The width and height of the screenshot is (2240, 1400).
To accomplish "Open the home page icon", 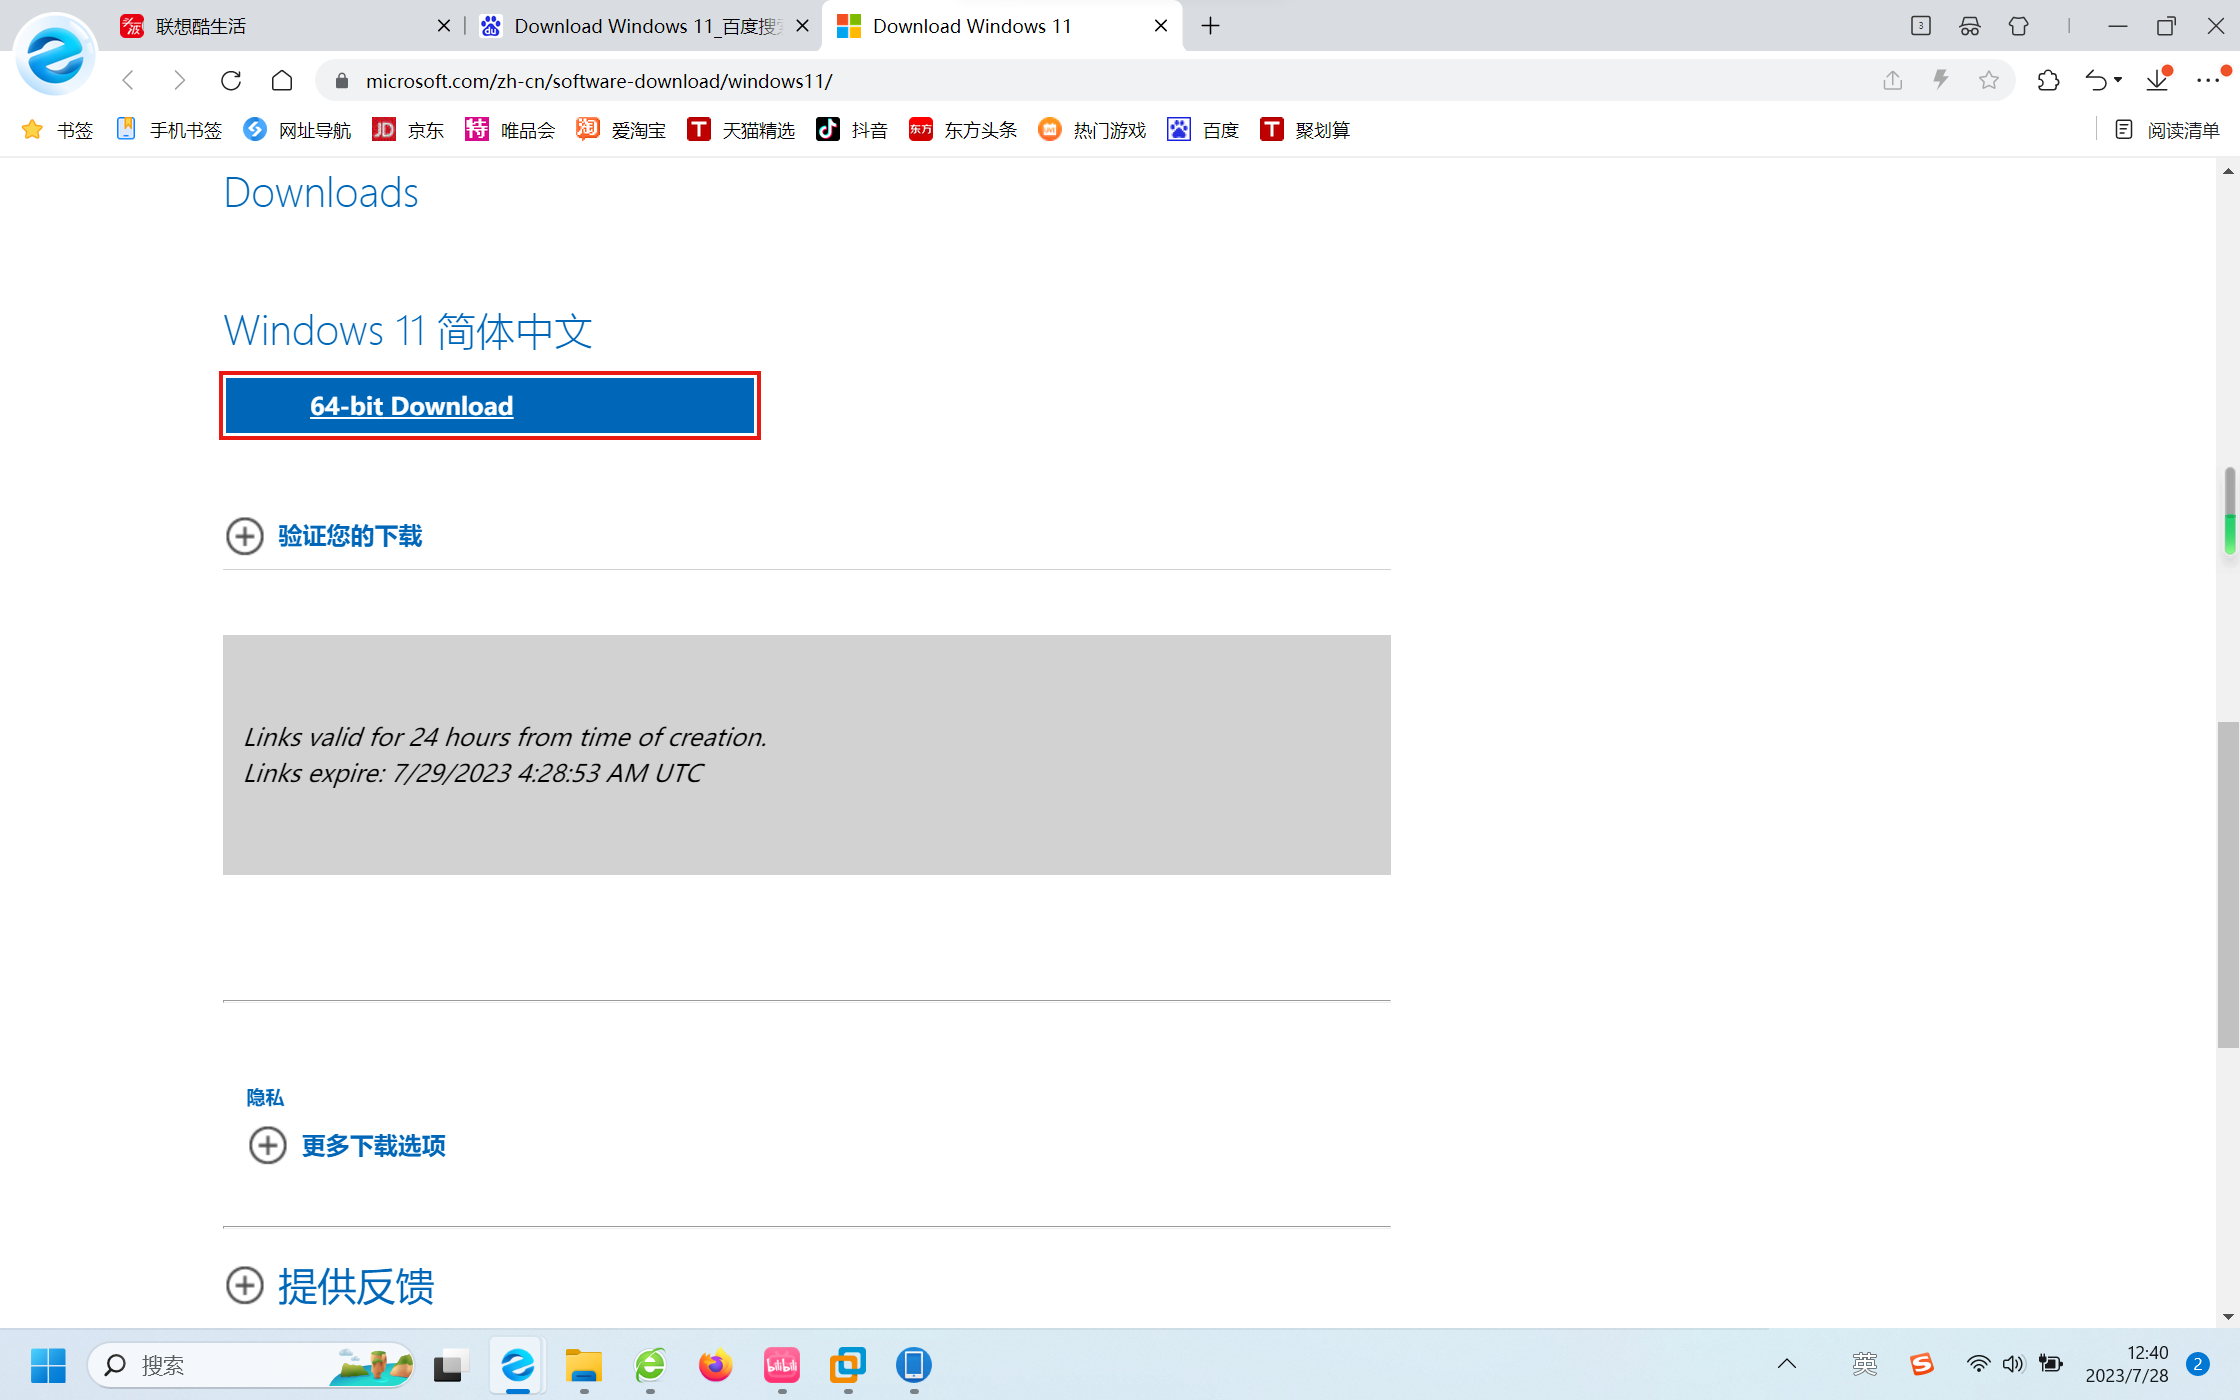I will pos(282,80).
